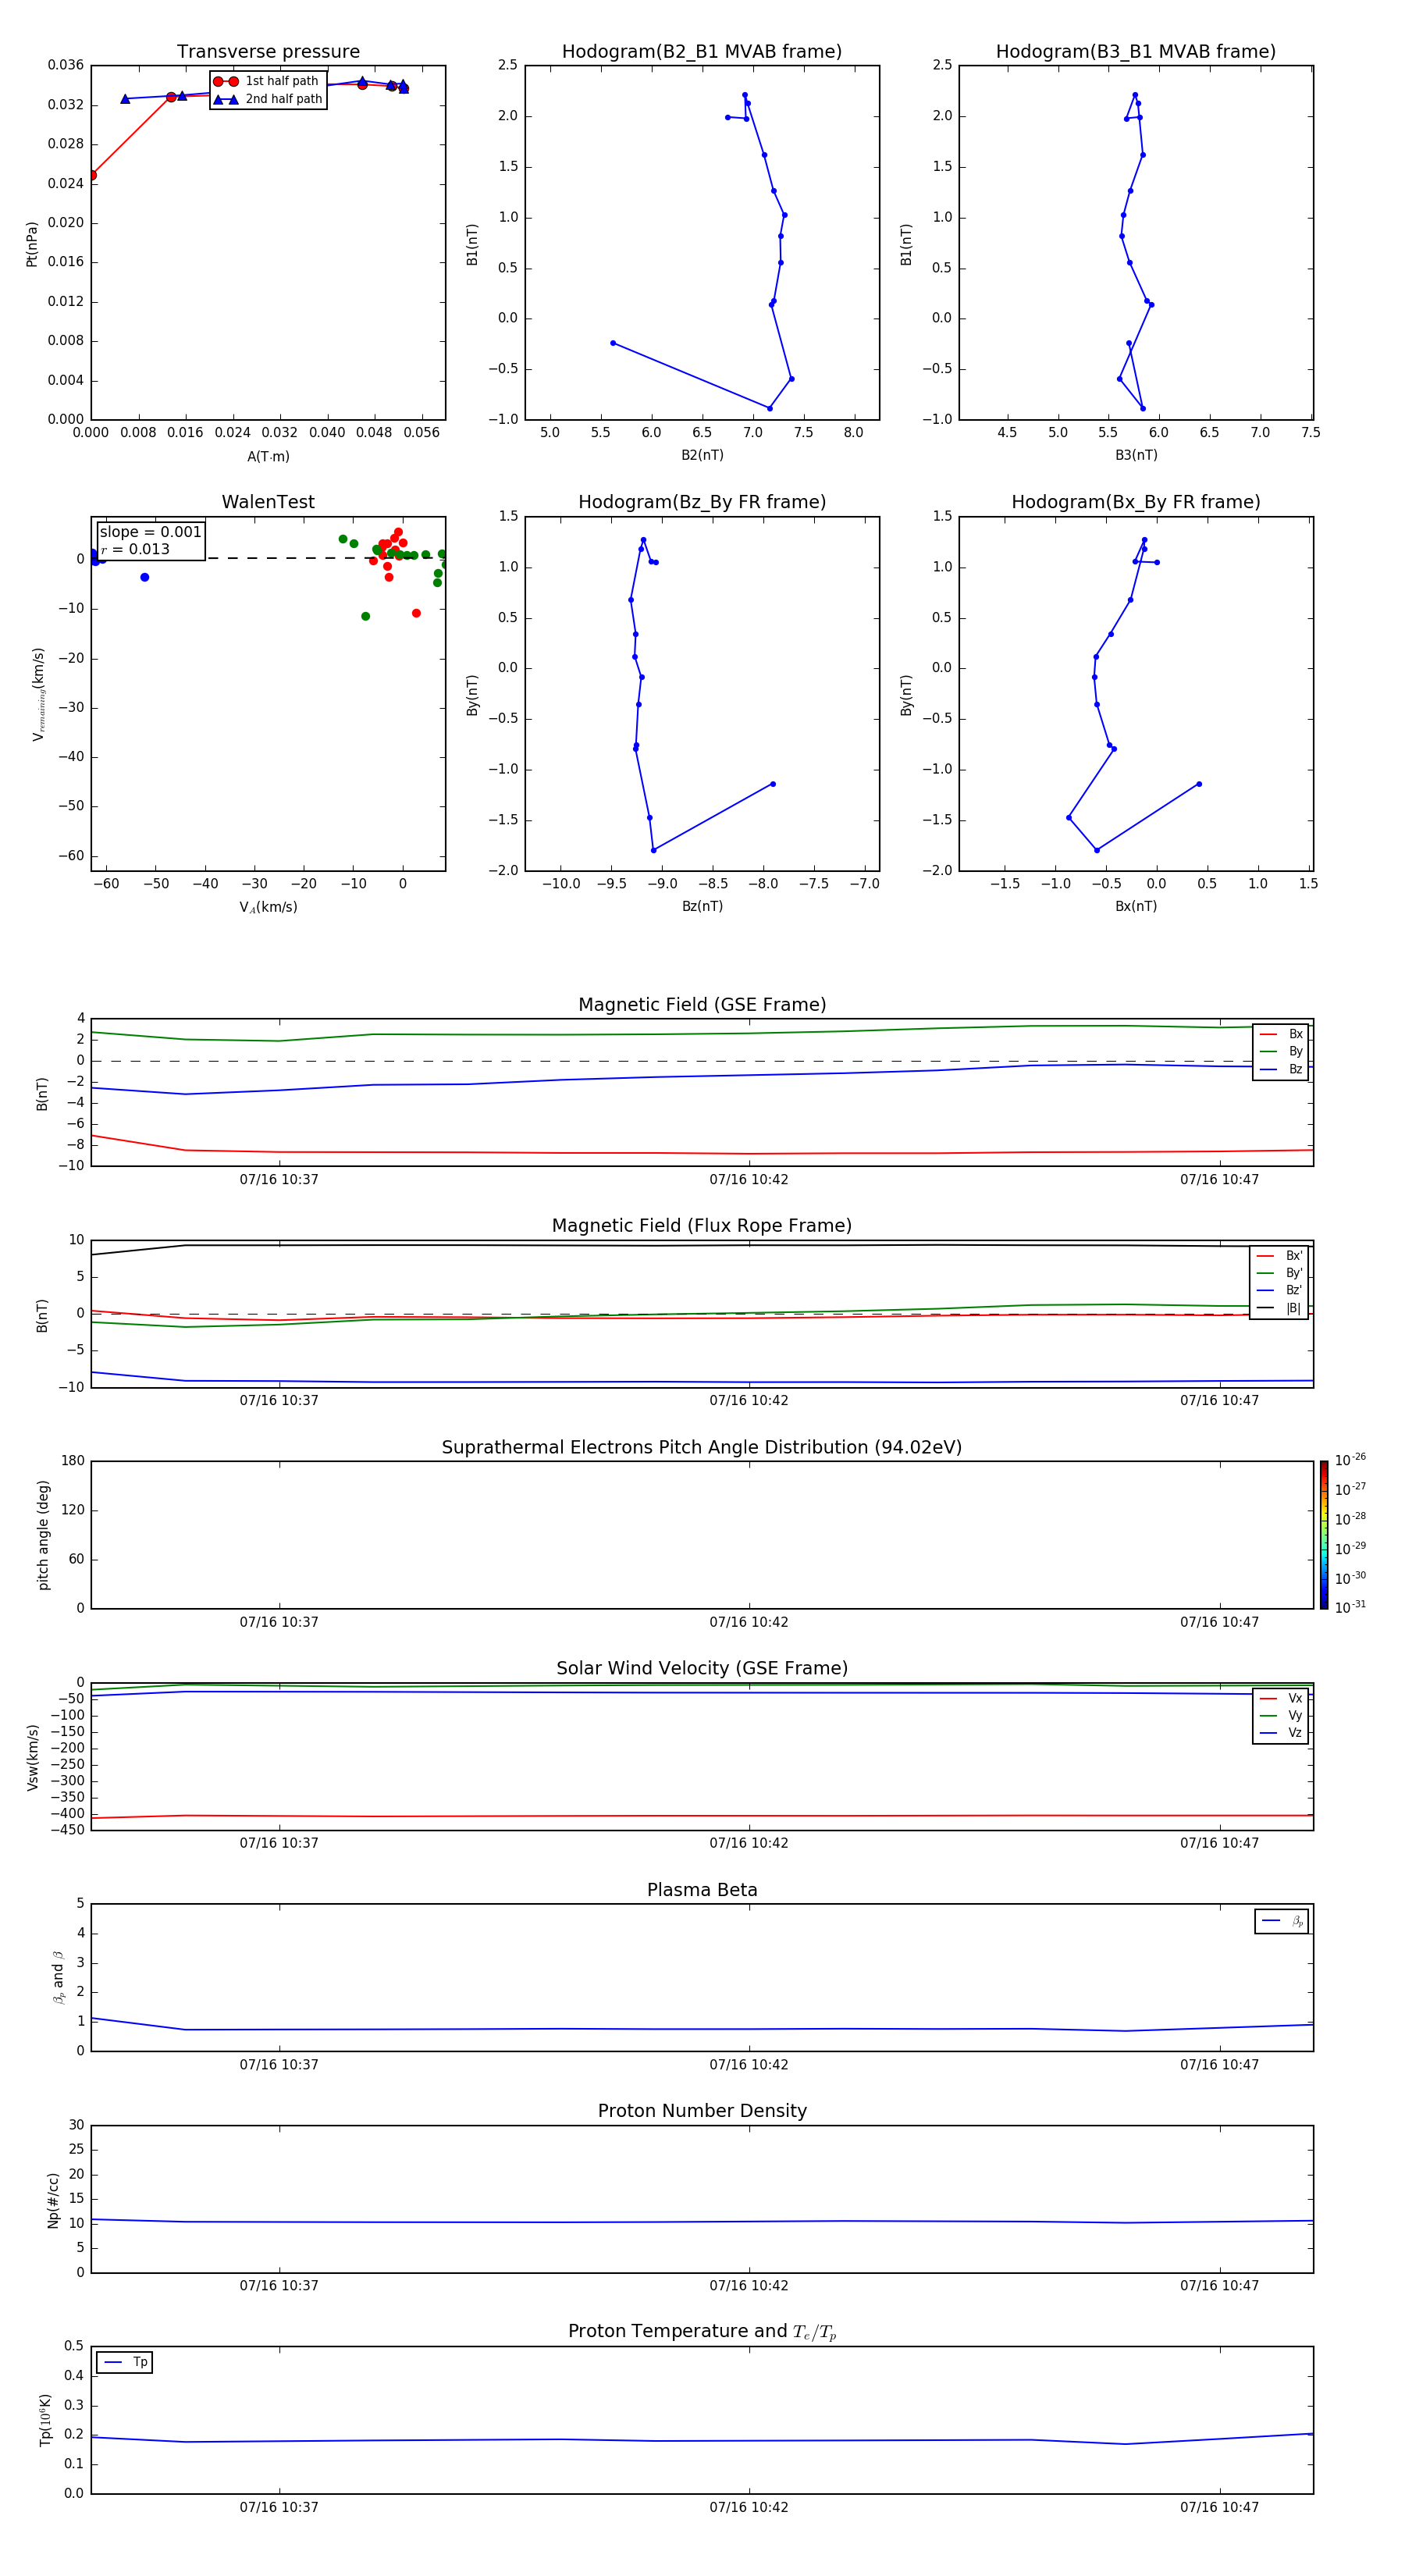The image size is (1405, 2576).
Task: Click the 'Hodogram(B3_B1 MVAB frame)' title
Action: 1136,52
